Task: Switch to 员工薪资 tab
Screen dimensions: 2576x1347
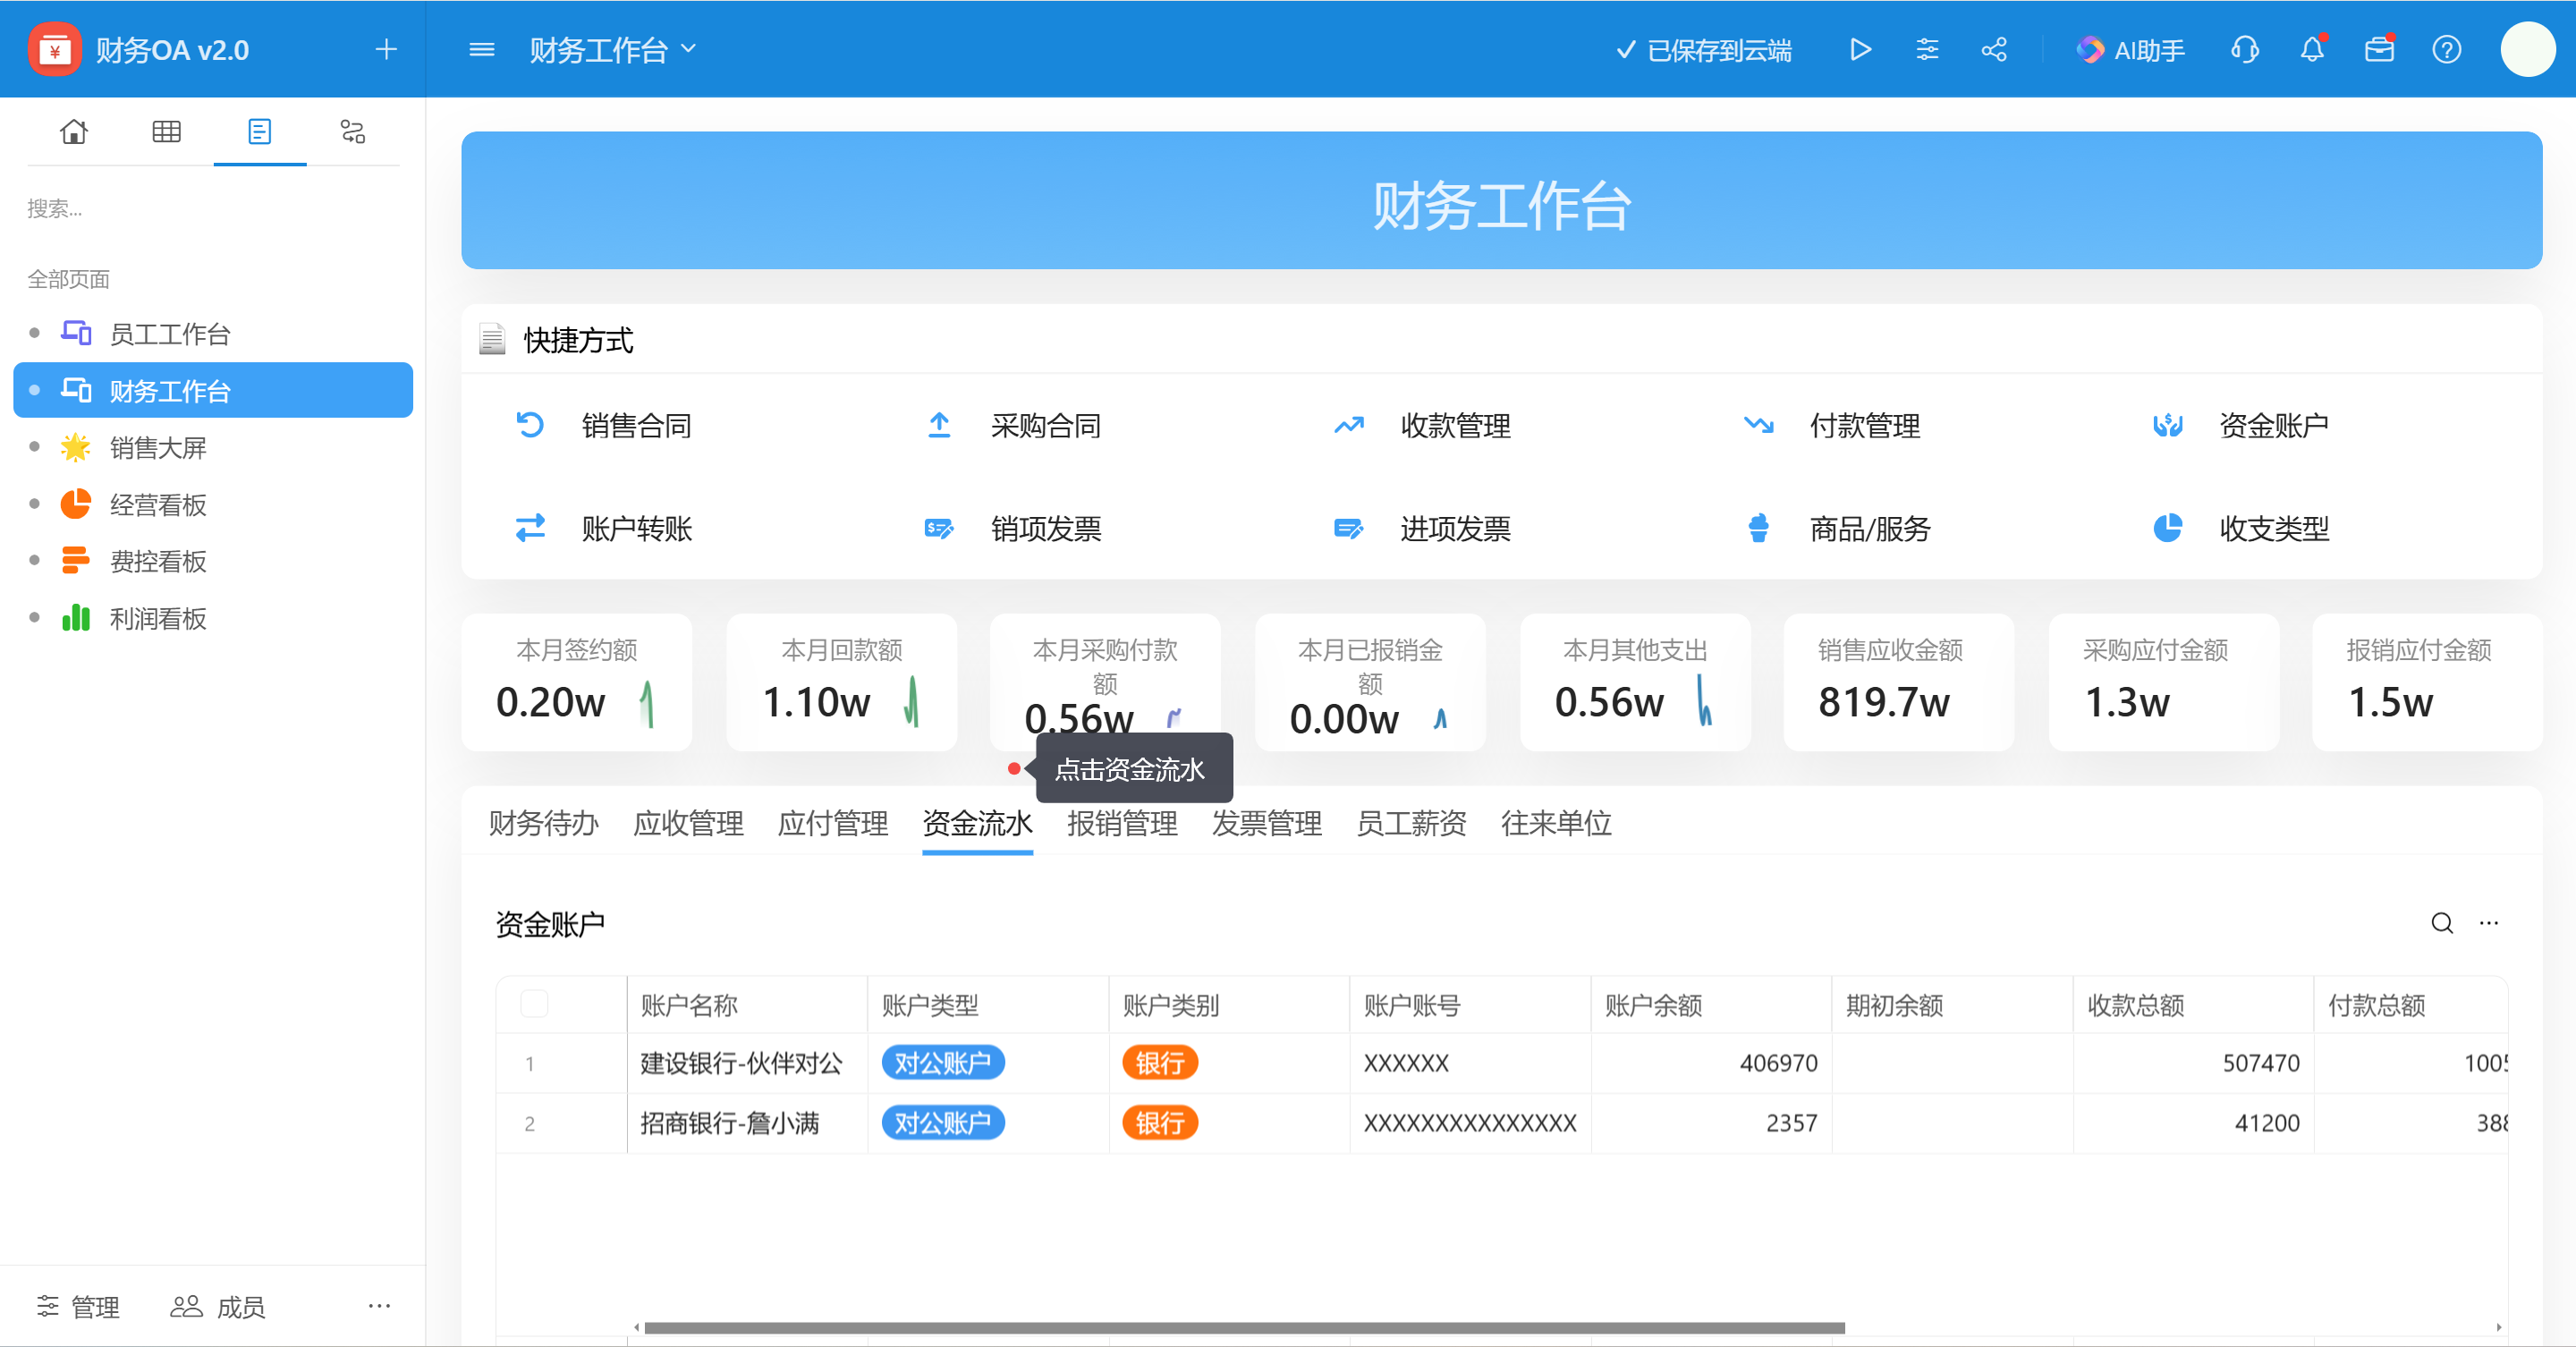Action: click(1411, 823)
